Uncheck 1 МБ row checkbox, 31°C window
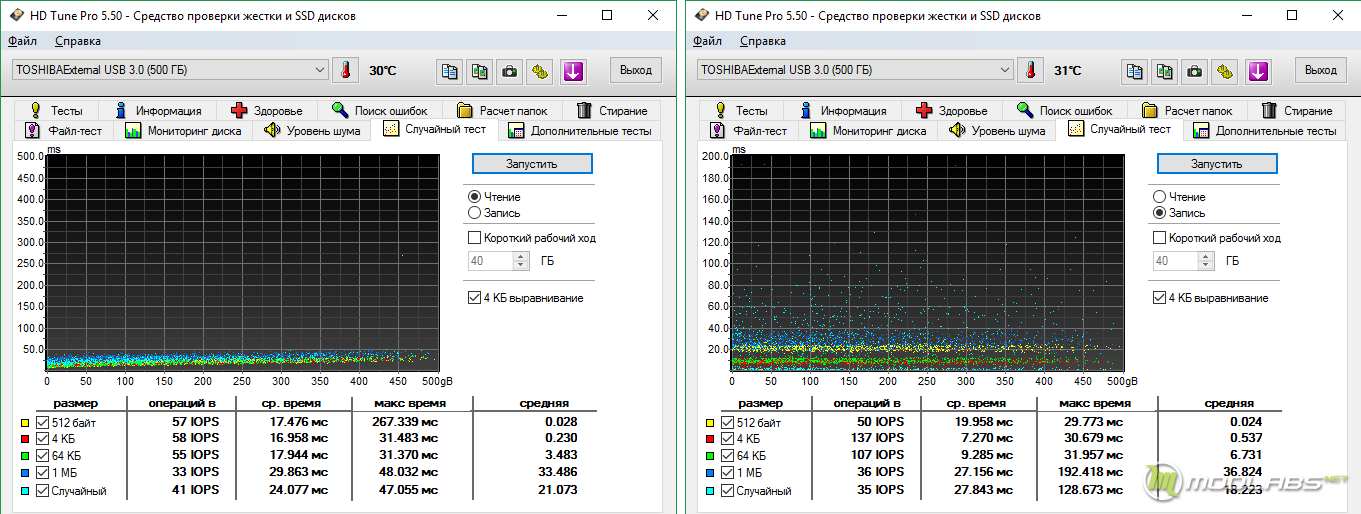 727,472
